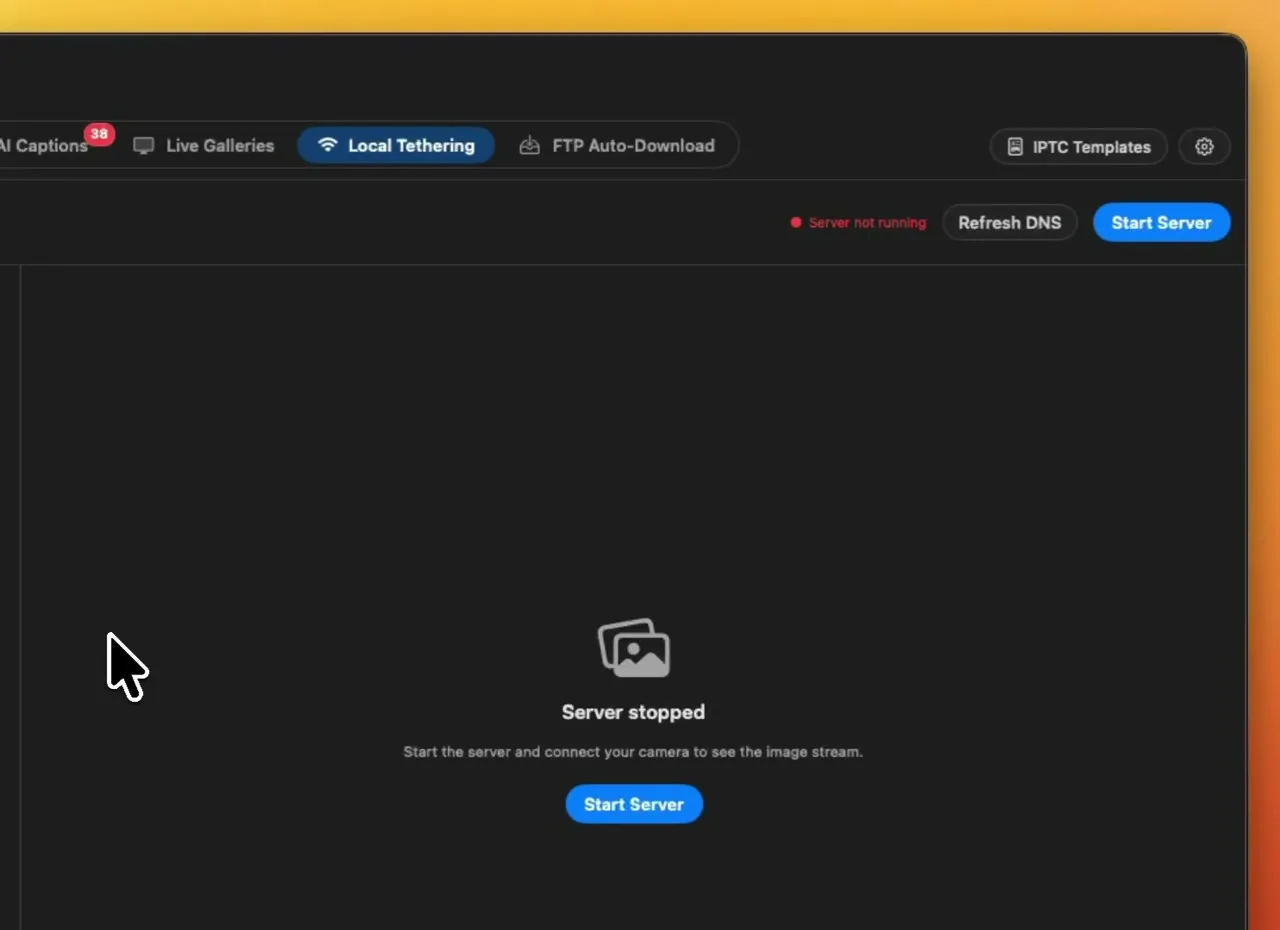The height and width of the screenshot is (930, 1280).
Task: Select the Local Tethering tab
Action: (396, 145)
